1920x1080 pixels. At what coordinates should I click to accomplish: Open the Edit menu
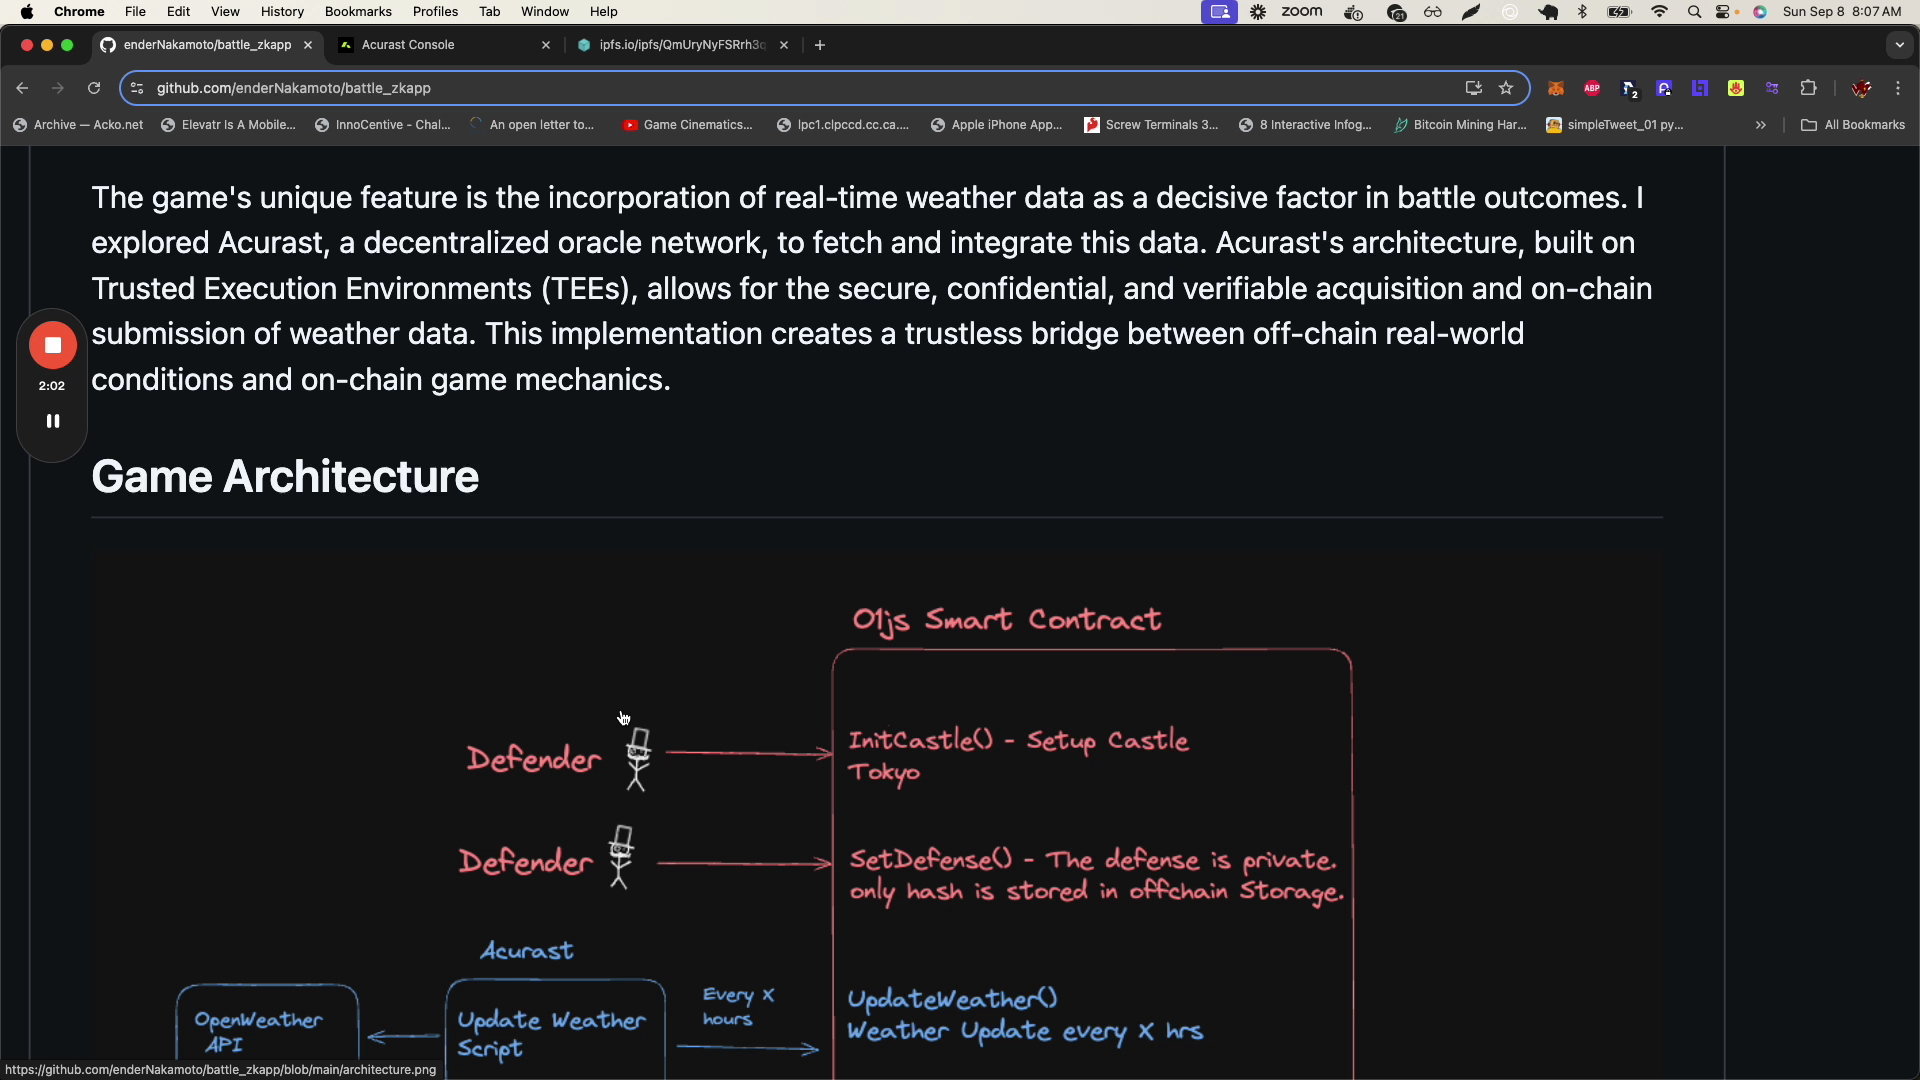coord(178,11)
